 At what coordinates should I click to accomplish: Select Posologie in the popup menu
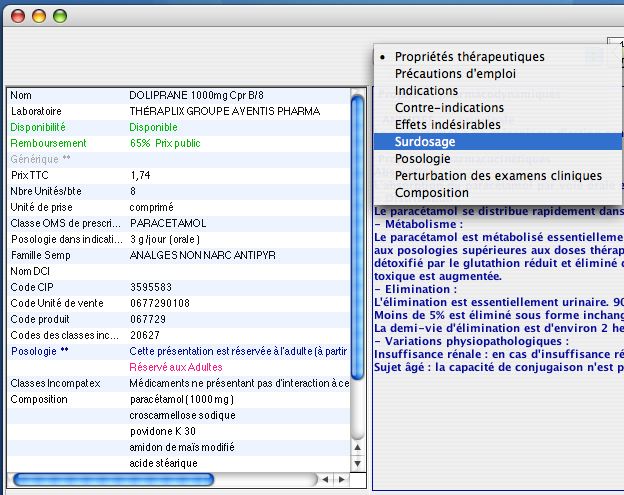click(497, 159)
